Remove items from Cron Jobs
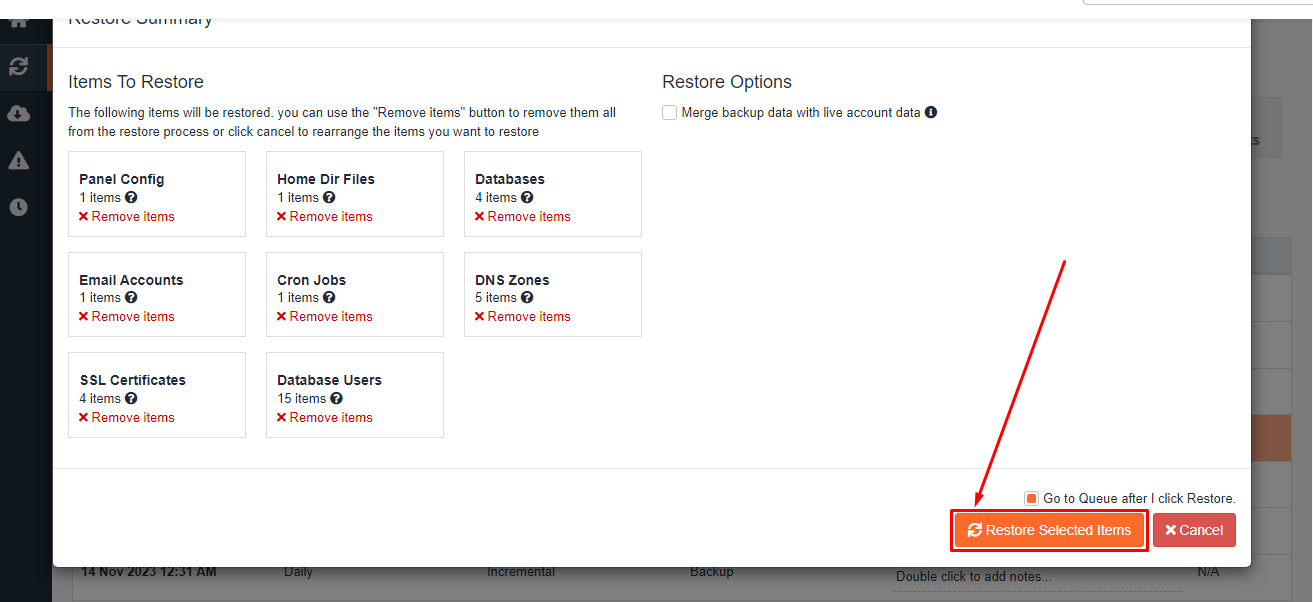 point(325,316)
